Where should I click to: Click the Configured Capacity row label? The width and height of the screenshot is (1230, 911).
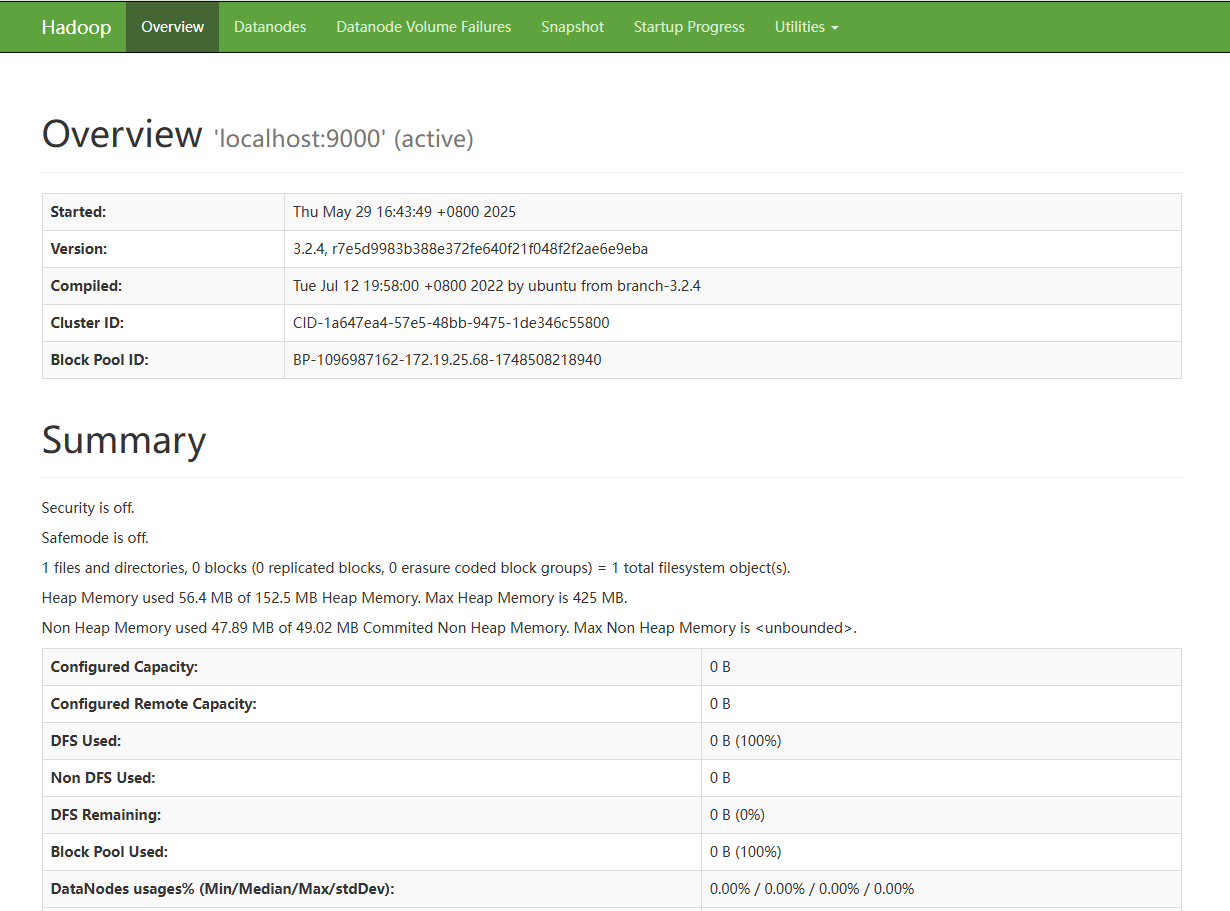124,667
